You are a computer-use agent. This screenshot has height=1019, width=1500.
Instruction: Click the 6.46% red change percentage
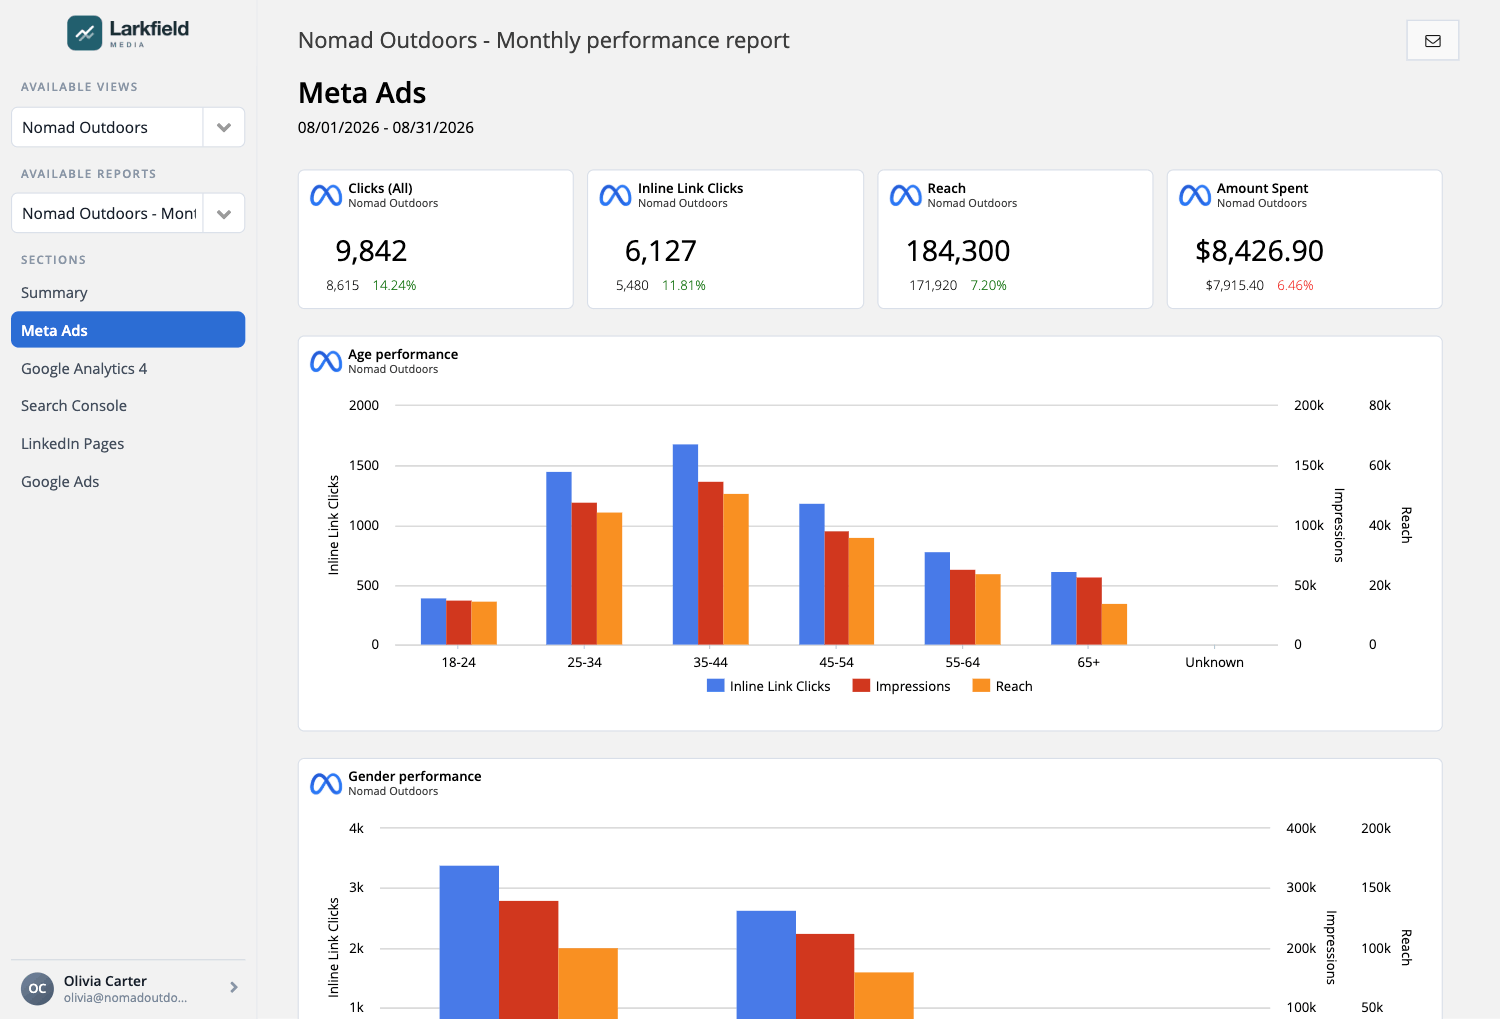tap(1295, 286)
